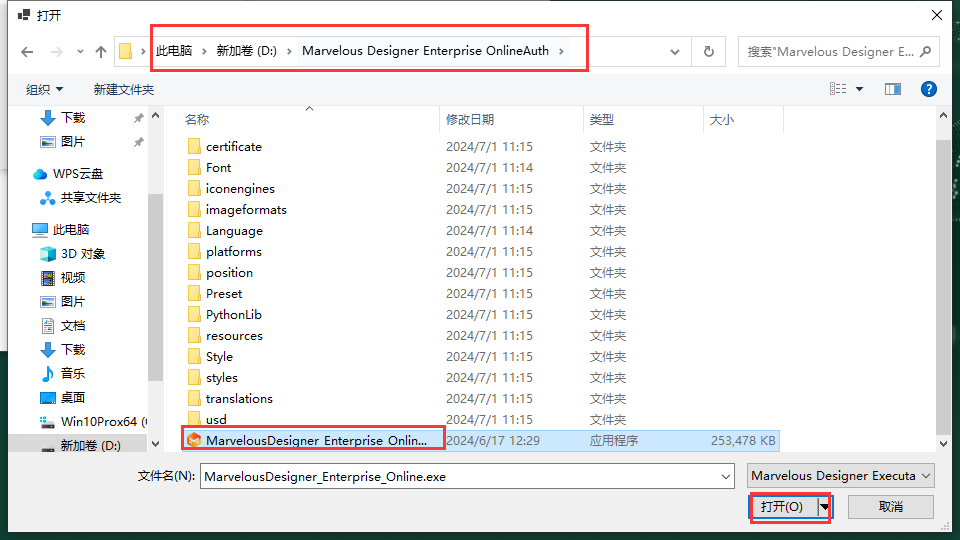Open recent locations dropdown arrow
The width and height of the screenshot is (960, 540).
pyautogui.click(x=80, y=52)
